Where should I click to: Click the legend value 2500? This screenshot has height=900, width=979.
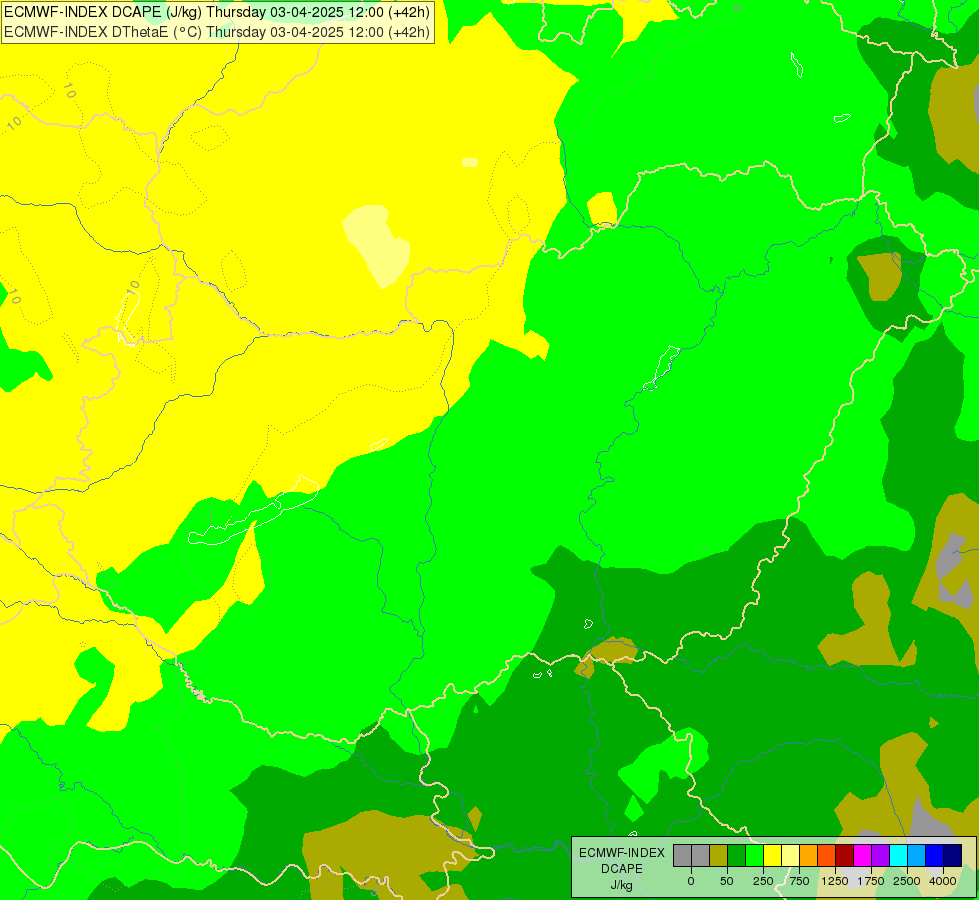pos(907,881)
